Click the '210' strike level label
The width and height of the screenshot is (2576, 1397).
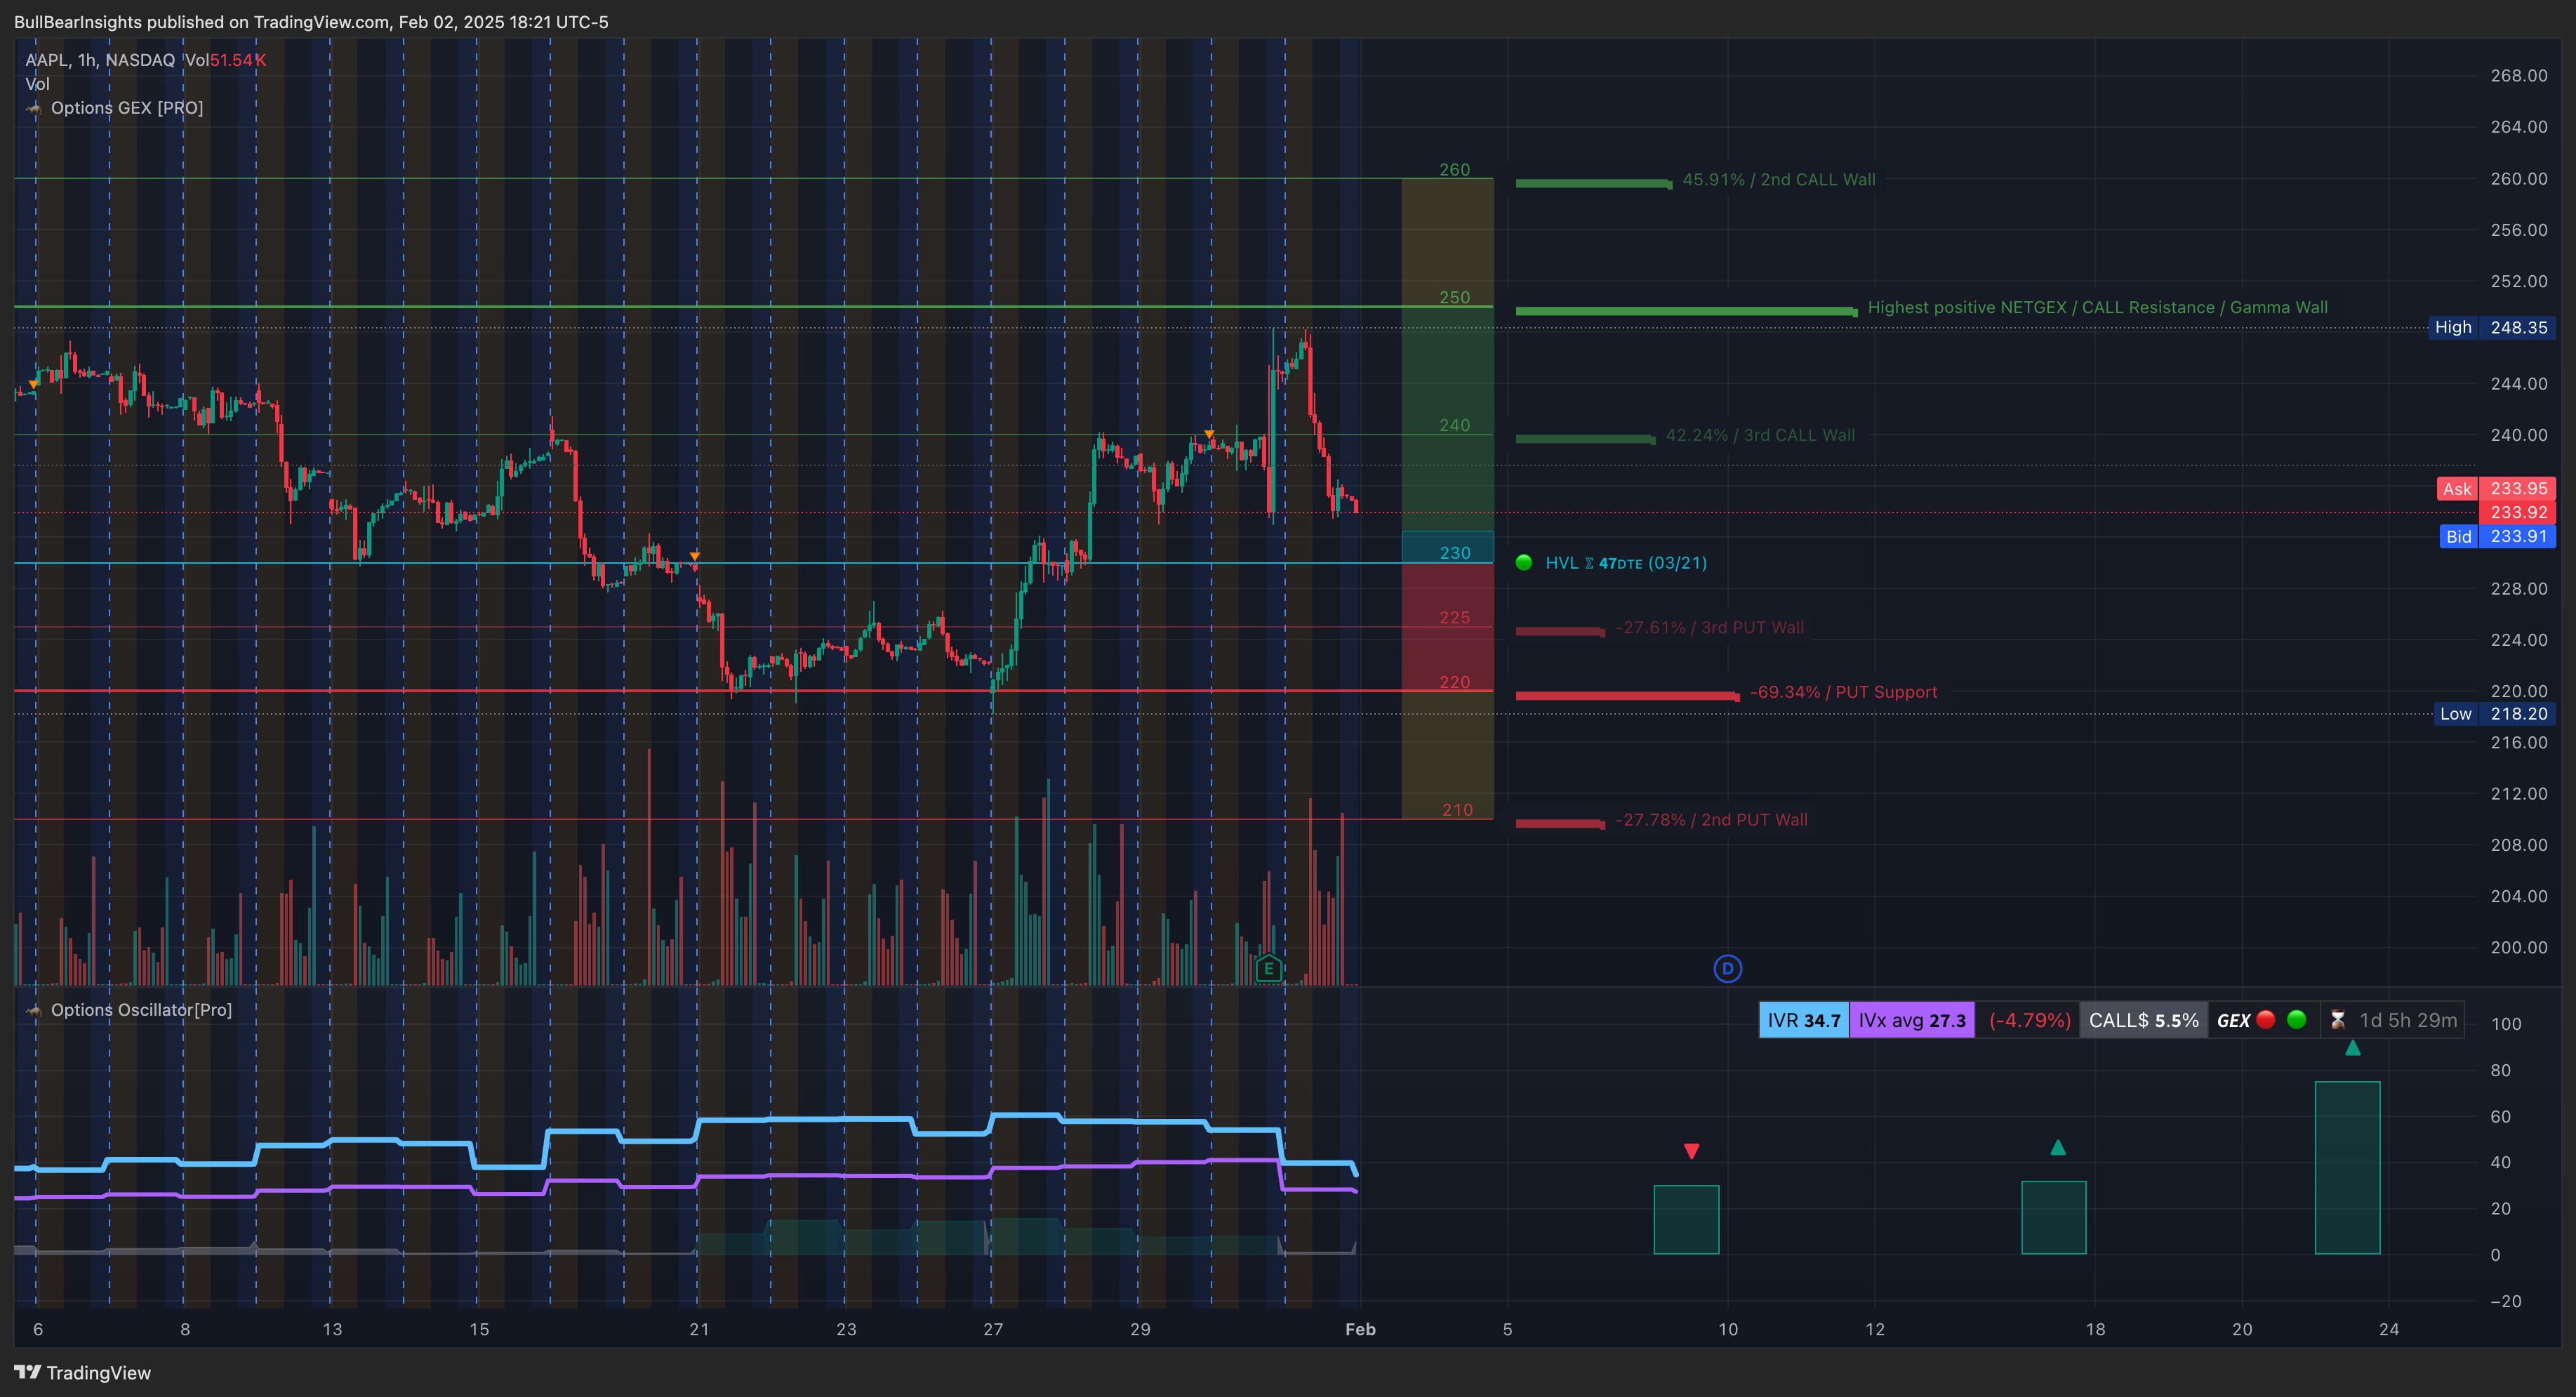click(x=1456, y=810)
